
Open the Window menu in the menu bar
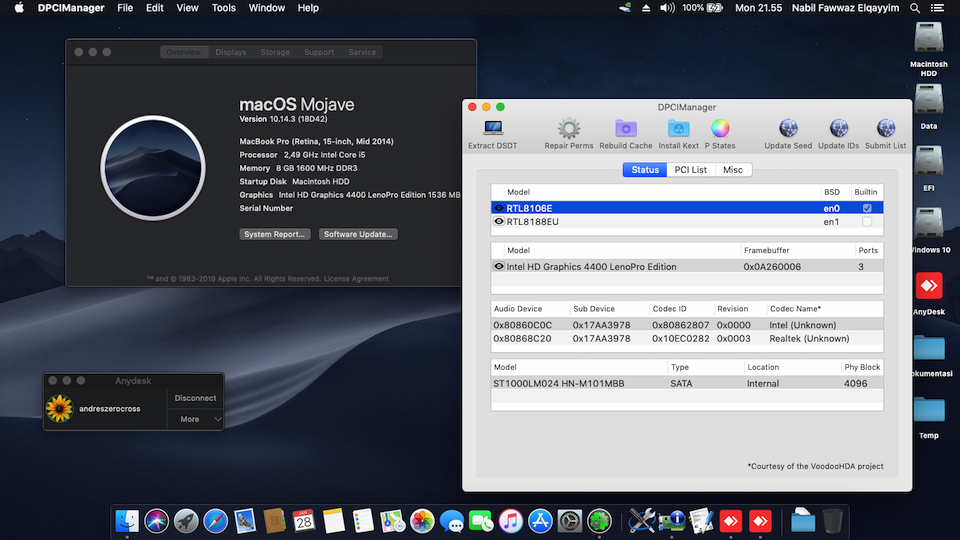point(267,8)
